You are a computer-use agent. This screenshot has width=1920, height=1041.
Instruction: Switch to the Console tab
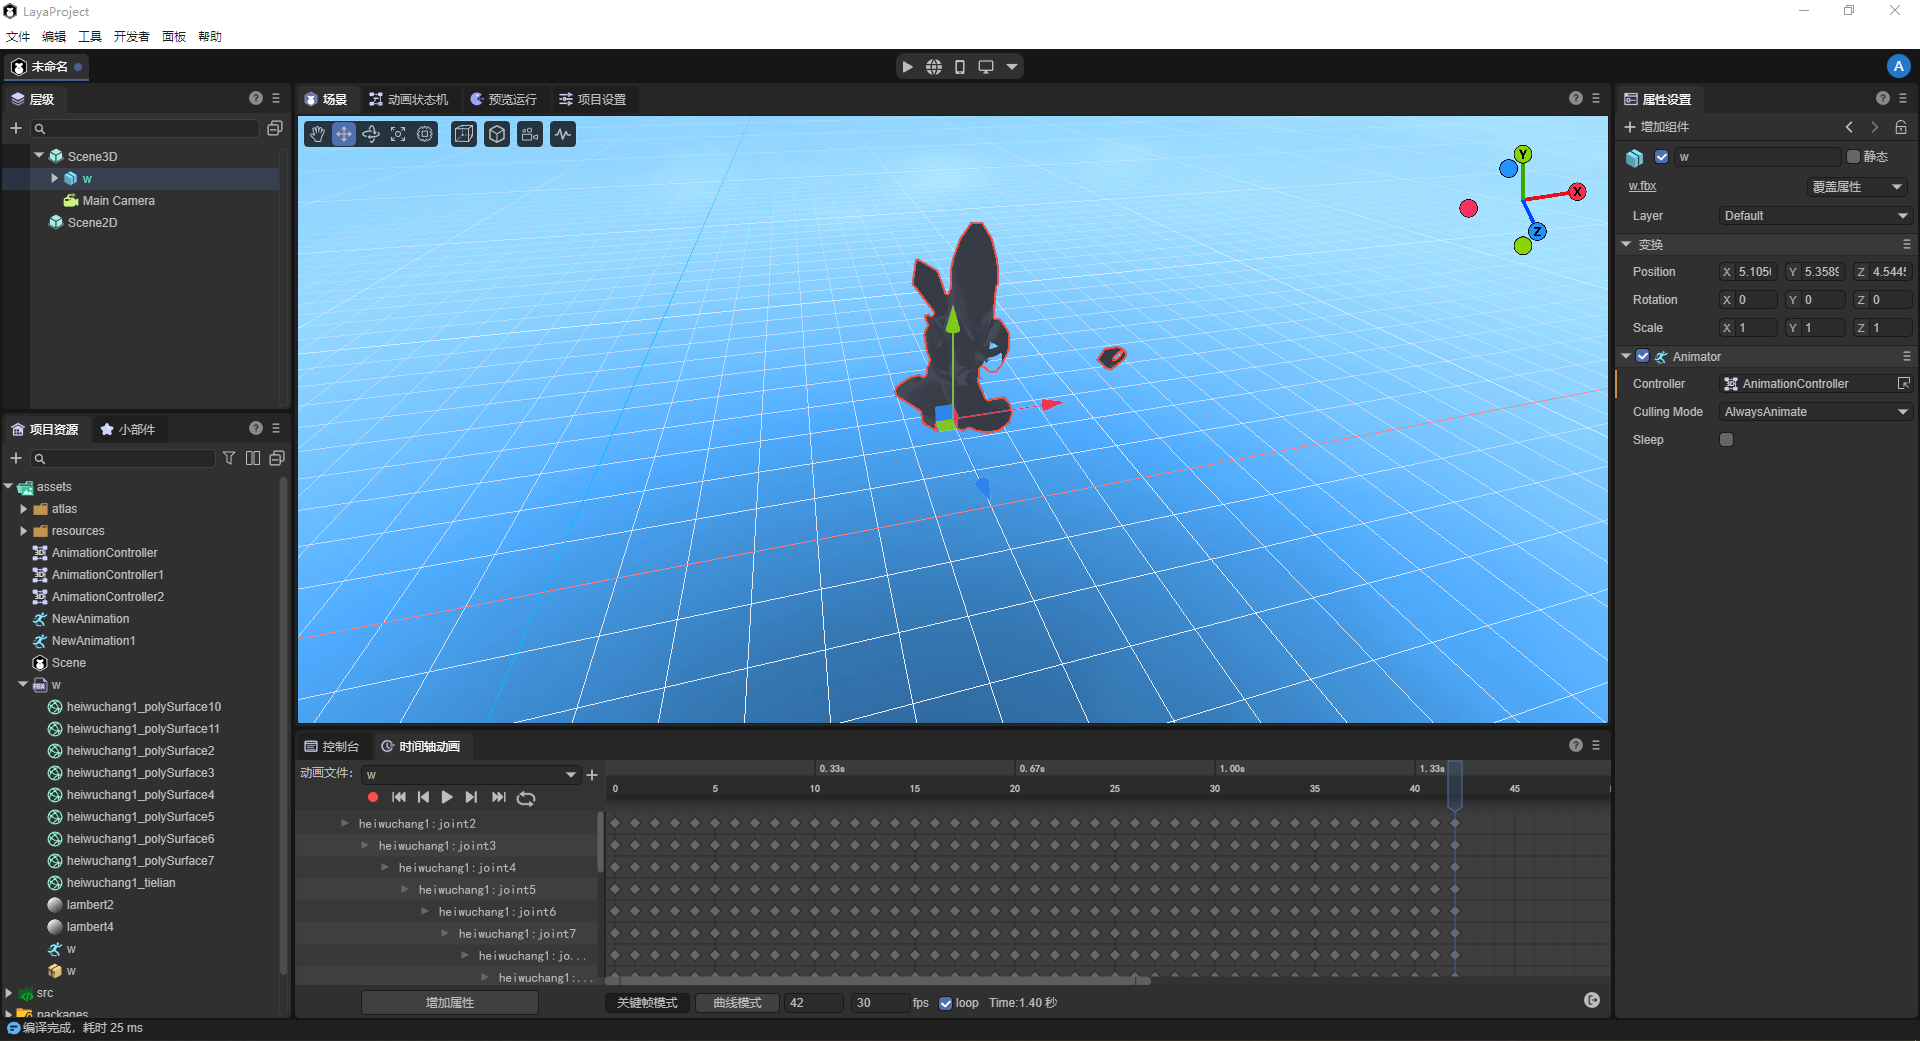coord(332,747)
